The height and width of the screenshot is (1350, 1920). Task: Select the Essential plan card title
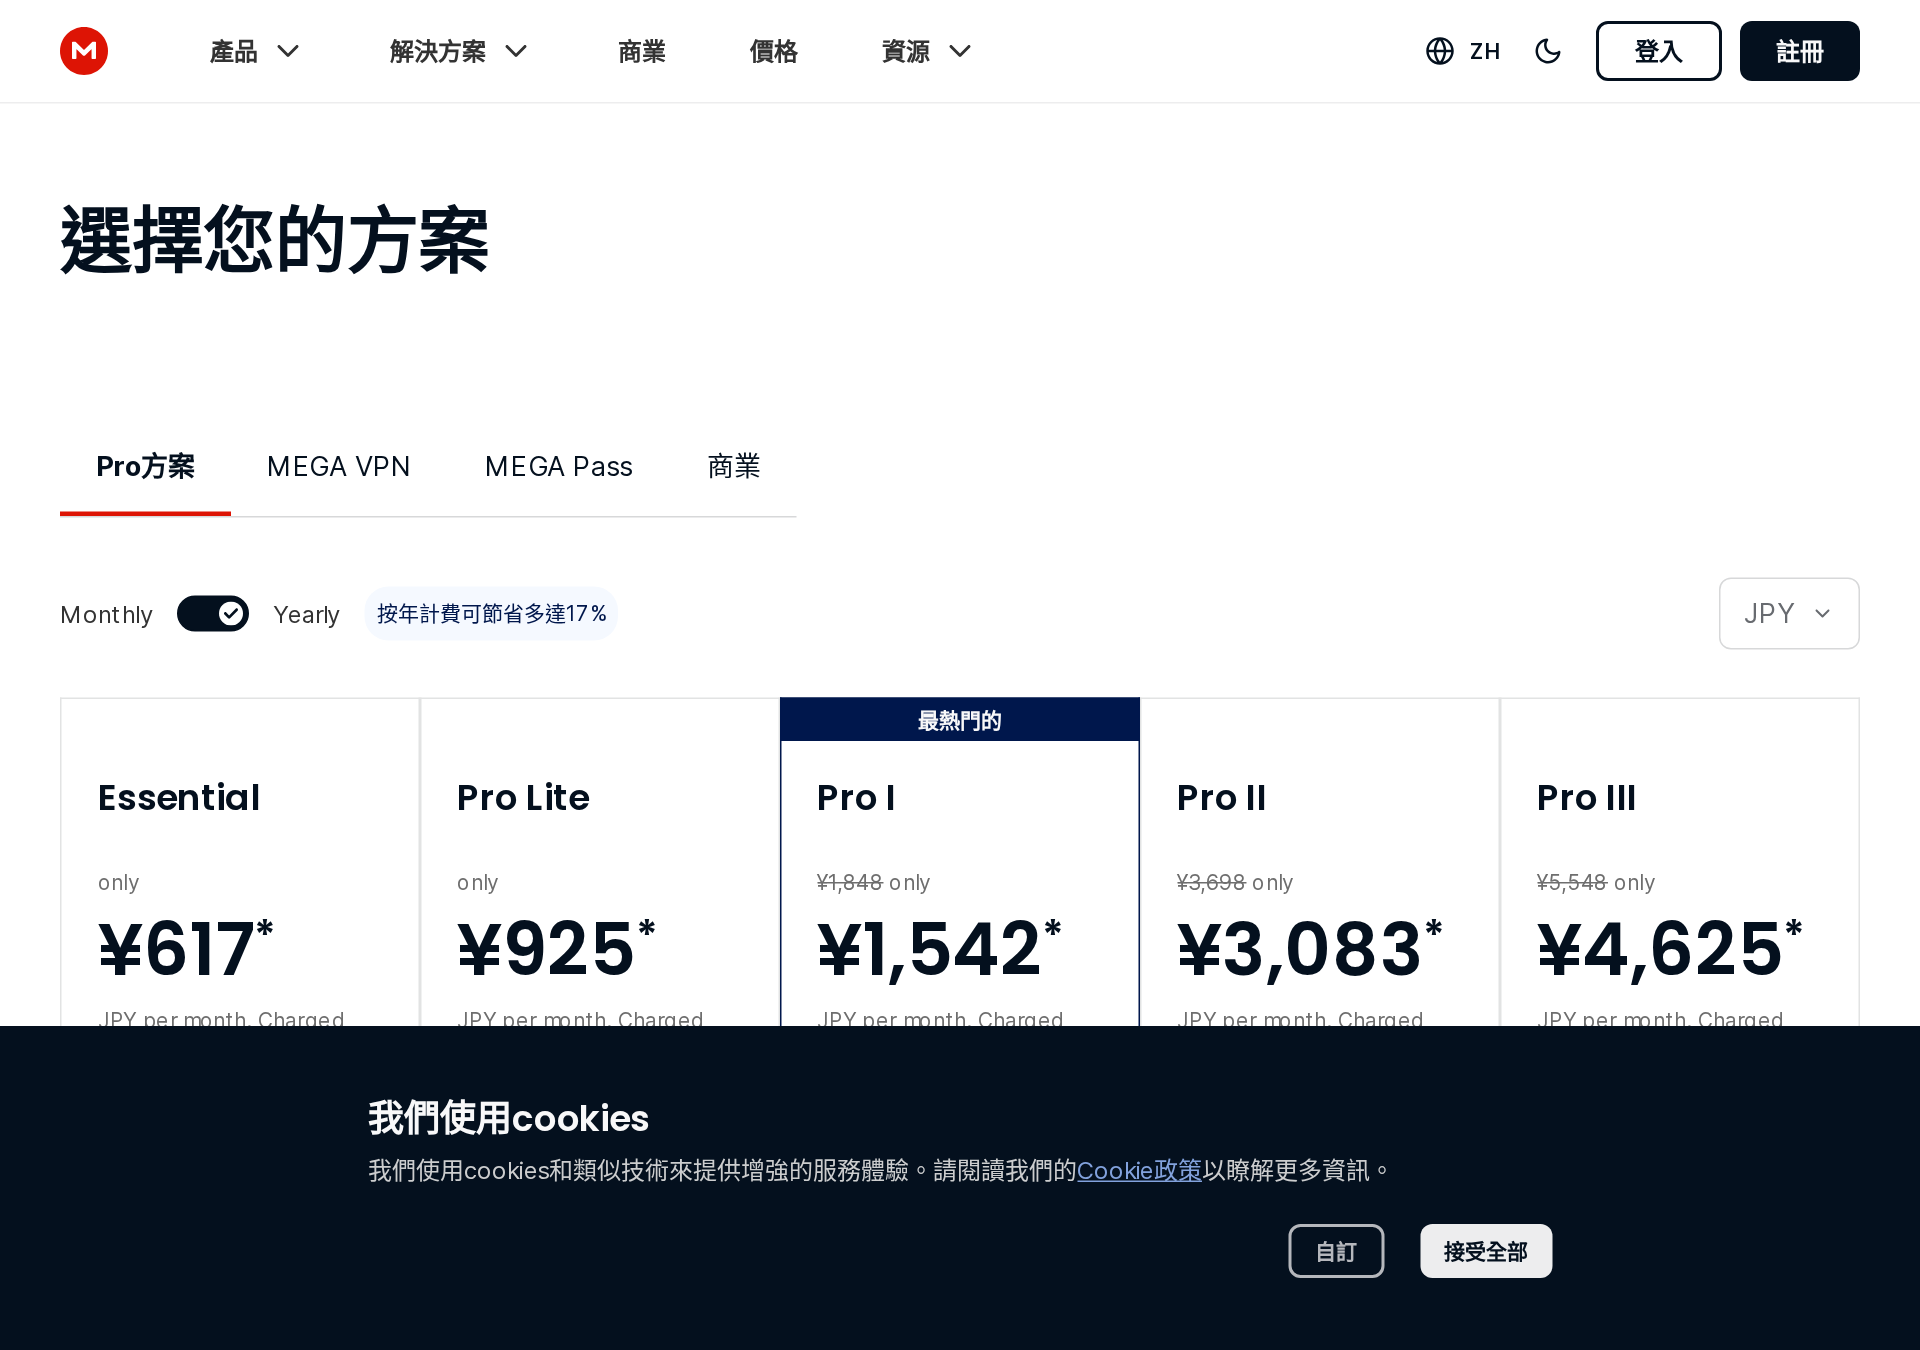click(x=179, y=797)
